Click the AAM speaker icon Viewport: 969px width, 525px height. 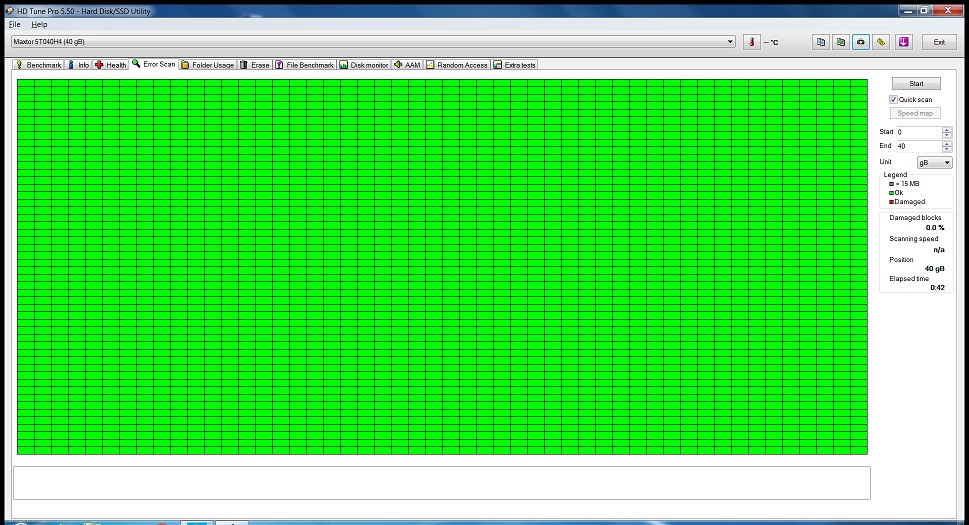pos(398,65)
